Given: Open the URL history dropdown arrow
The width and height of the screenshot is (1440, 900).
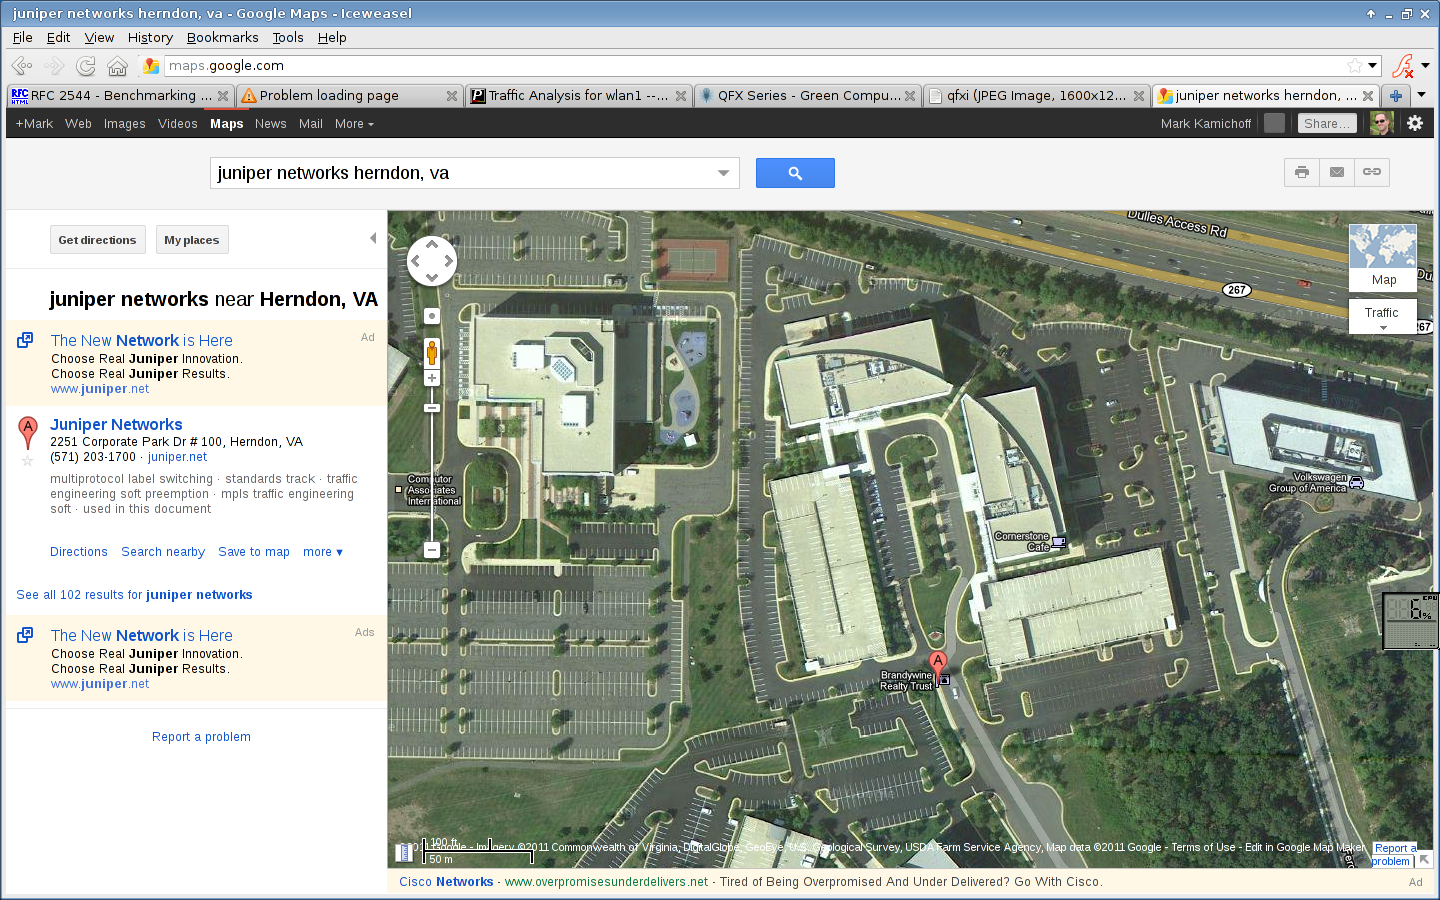Looking at the screenshot, I should point(1372,66).
